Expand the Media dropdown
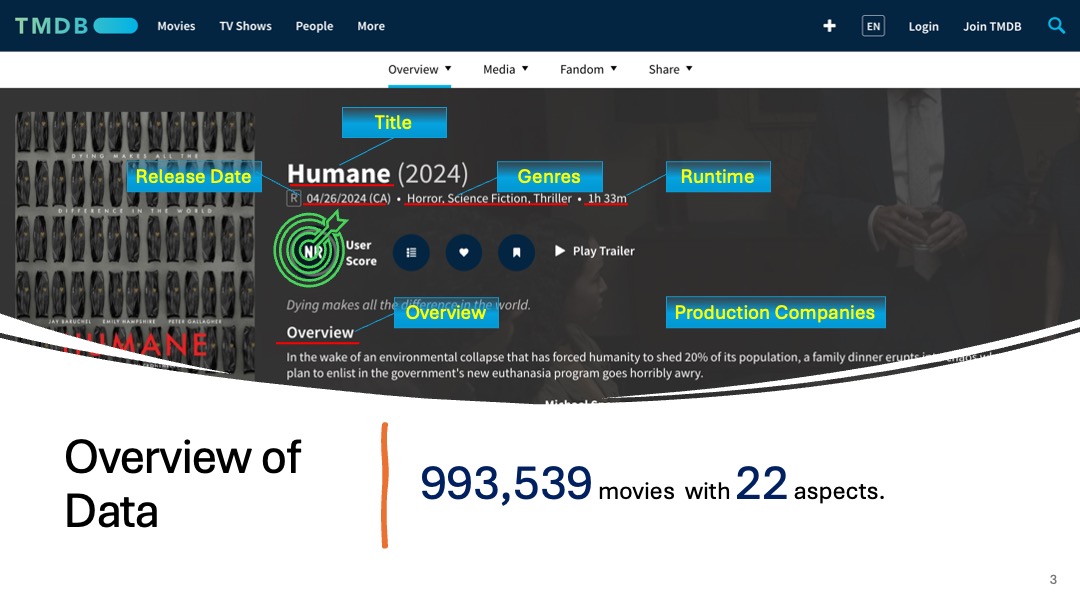This screenshot has width=1080, height=608. [x=505, y=69]
